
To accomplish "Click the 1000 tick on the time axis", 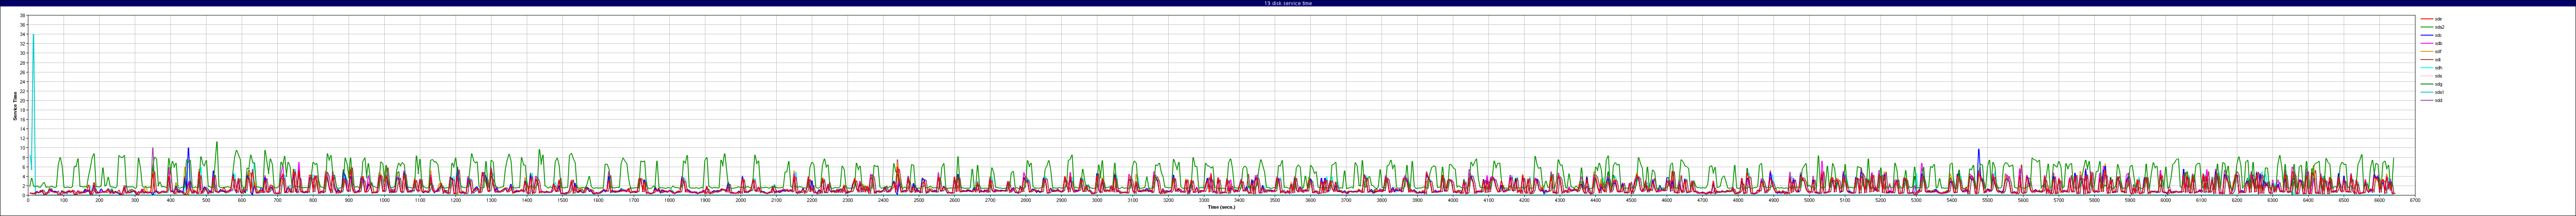I will (384, 200).
